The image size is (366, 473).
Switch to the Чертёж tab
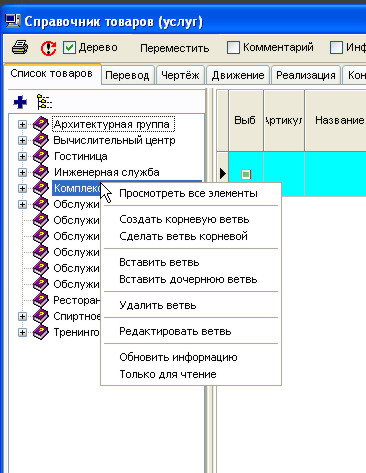pos(180,75)
